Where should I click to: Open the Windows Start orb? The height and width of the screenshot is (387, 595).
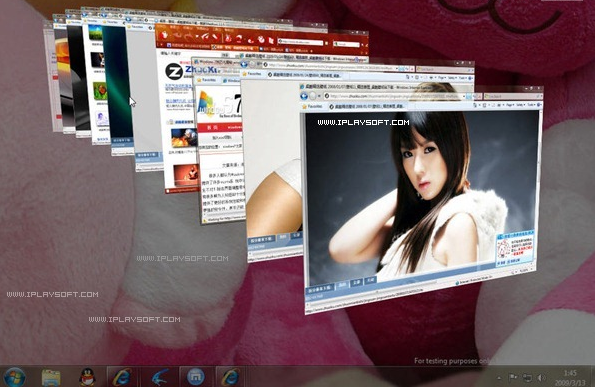14,377
